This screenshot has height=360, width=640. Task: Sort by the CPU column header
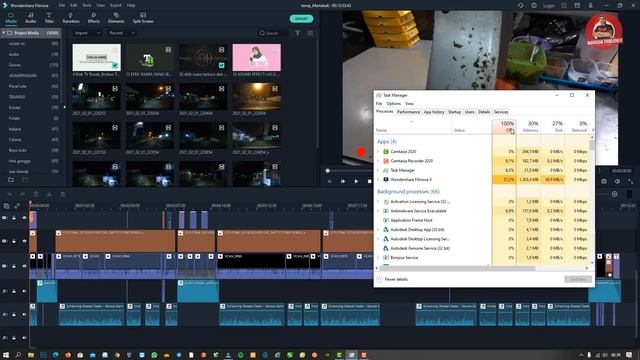coord(504,127)
